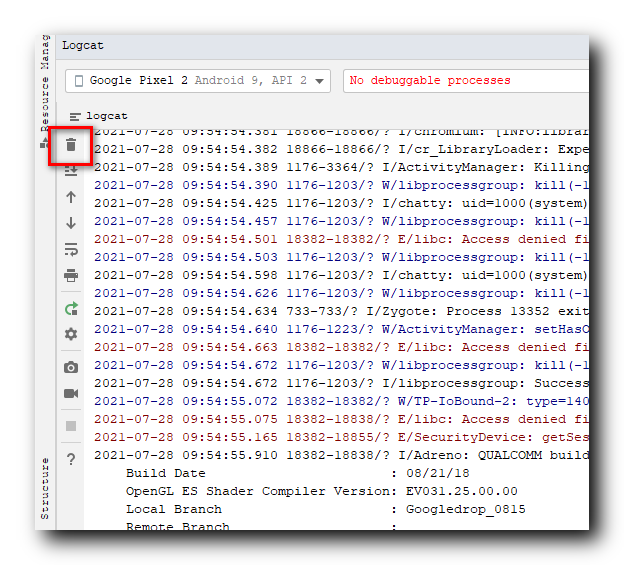Click the I/ActivityManager Killing log line

tap(341, 167)
